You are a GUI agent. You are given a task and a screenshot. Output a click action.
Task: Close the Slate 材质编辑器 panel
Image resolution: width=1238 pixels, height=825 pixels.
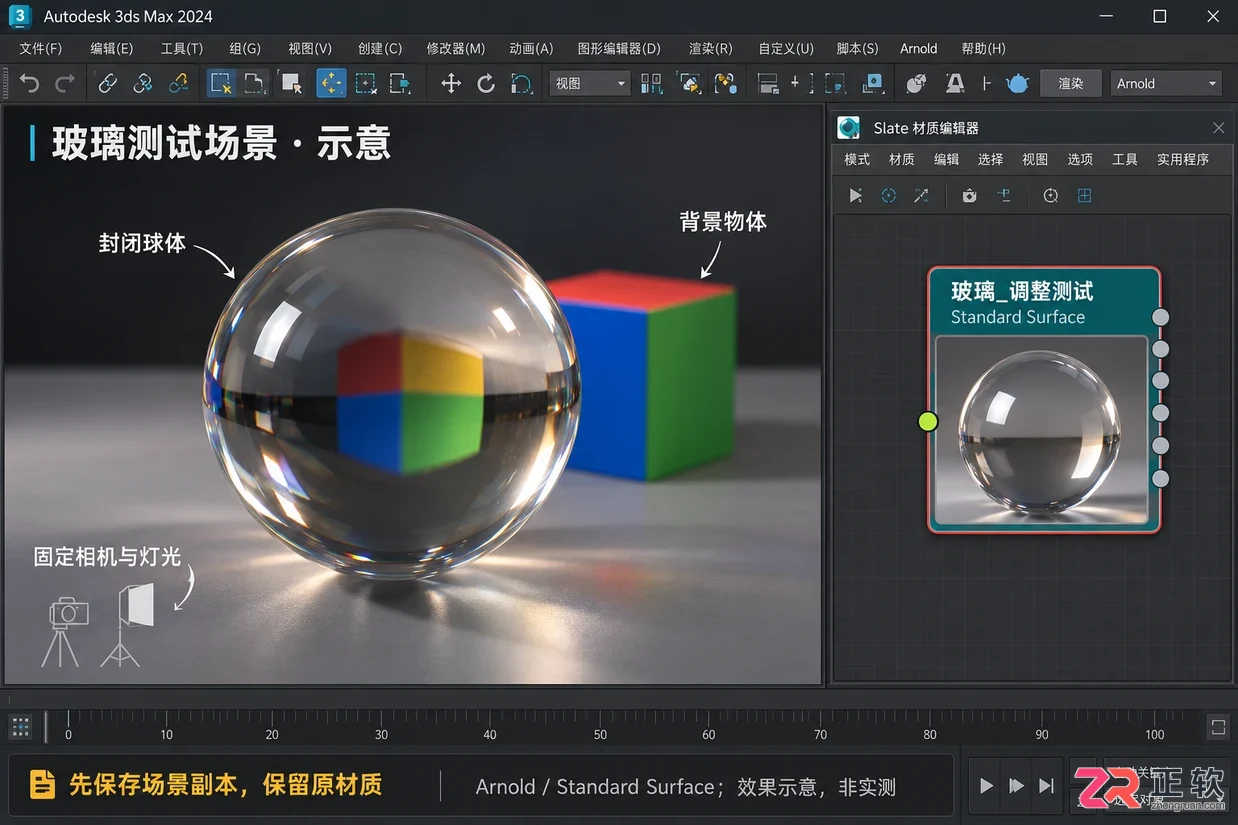pos(1218,128)
